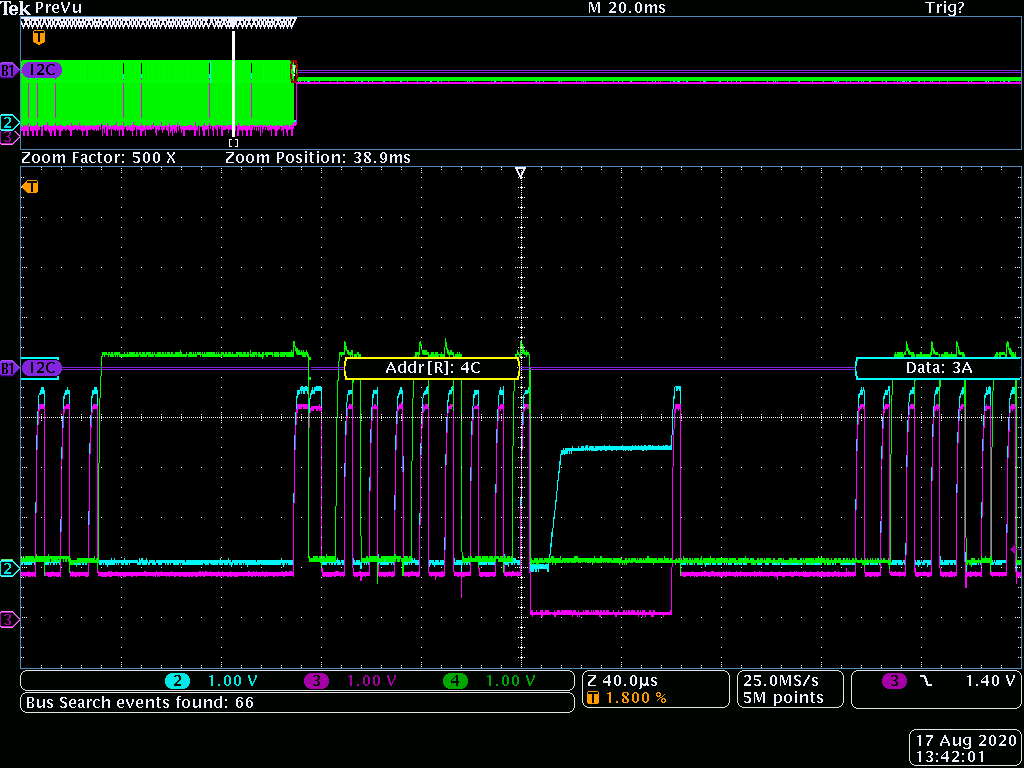The height and width of the screenshot is (768, 1024).
Task: Click the Tek PreVu acquisition status
Action: click(41, 8)
